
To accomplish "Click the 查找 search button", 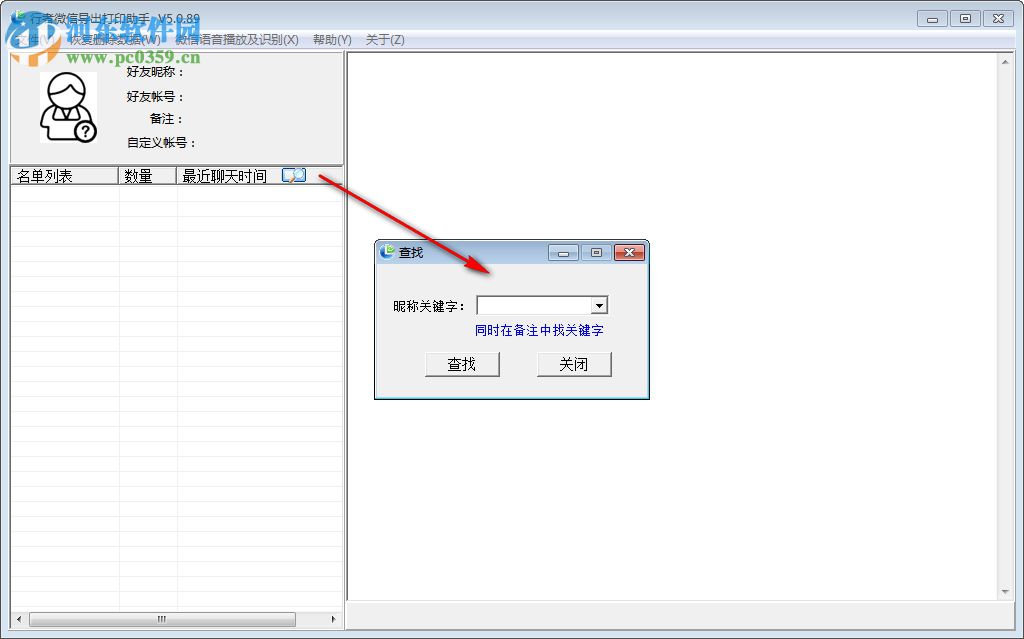I will pyautogui.click(x=462, y=364).
